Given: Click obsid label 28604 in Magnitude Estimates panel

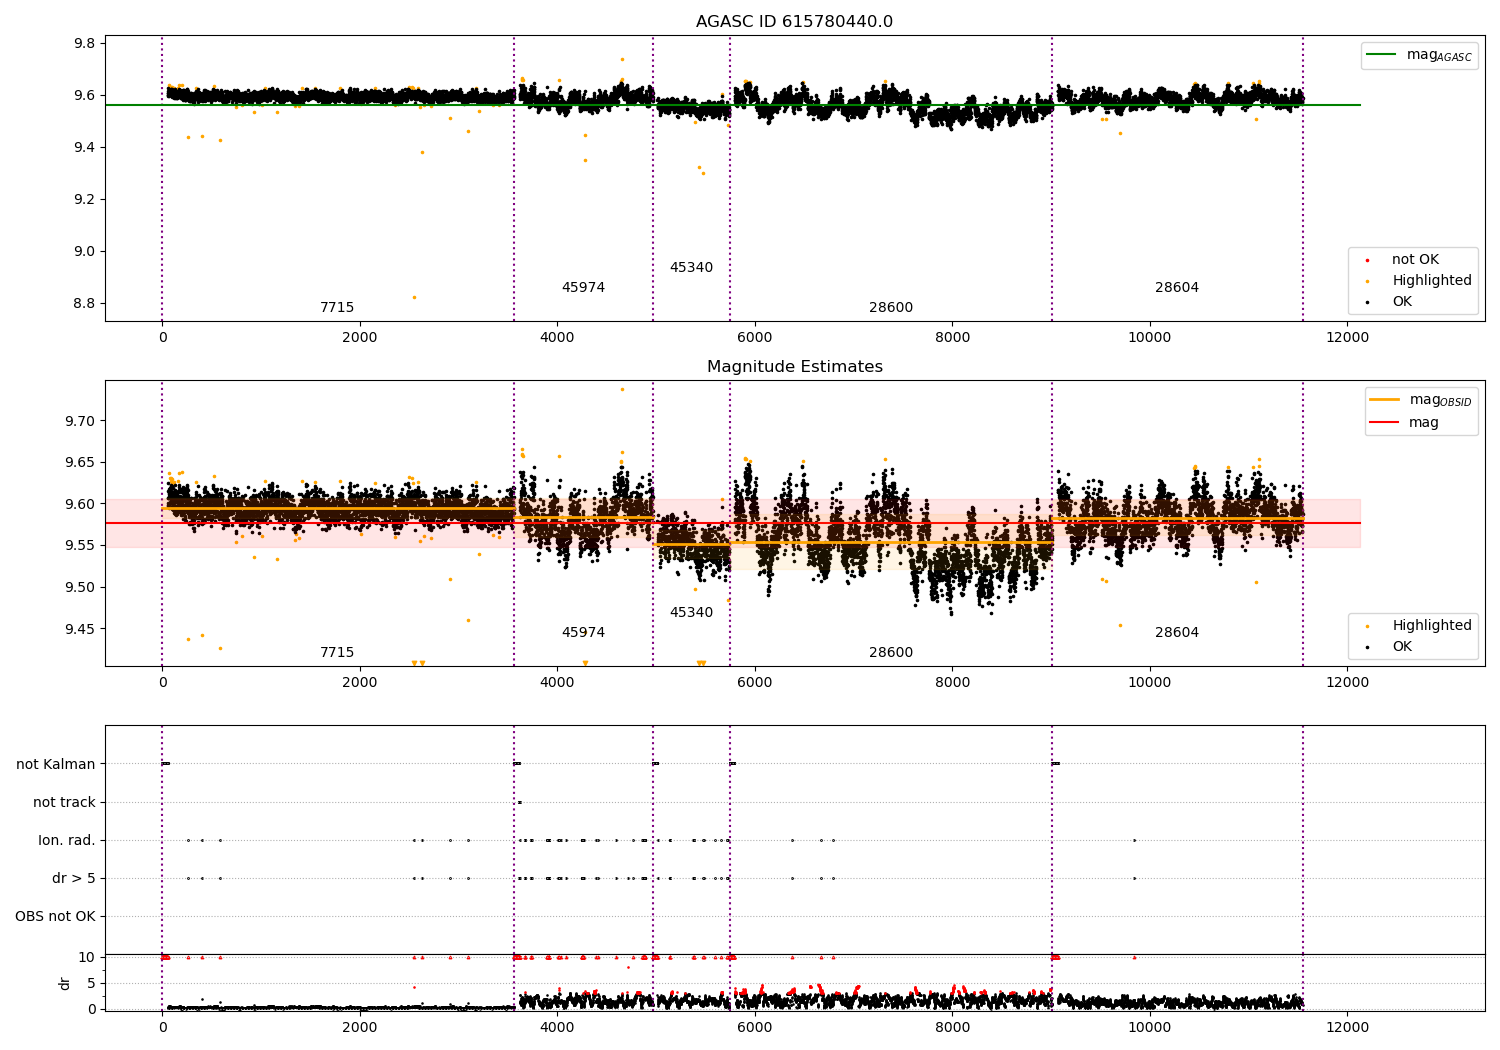Looking at the screenshot, I should point(1177,633).
